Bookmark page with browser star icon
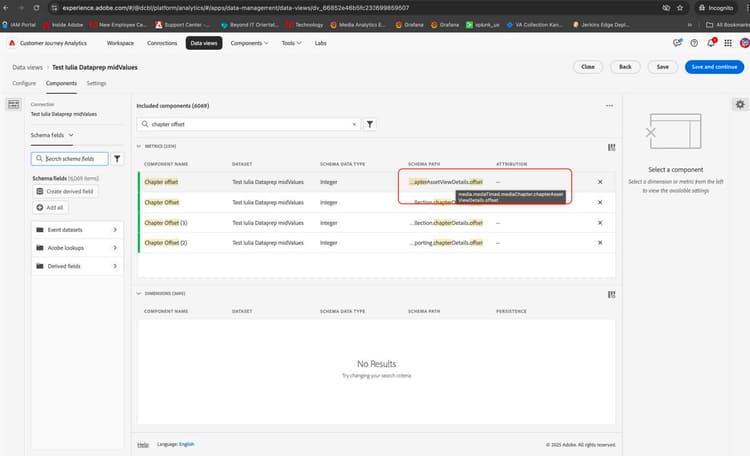750x456 pixels. tap(680, 8)
